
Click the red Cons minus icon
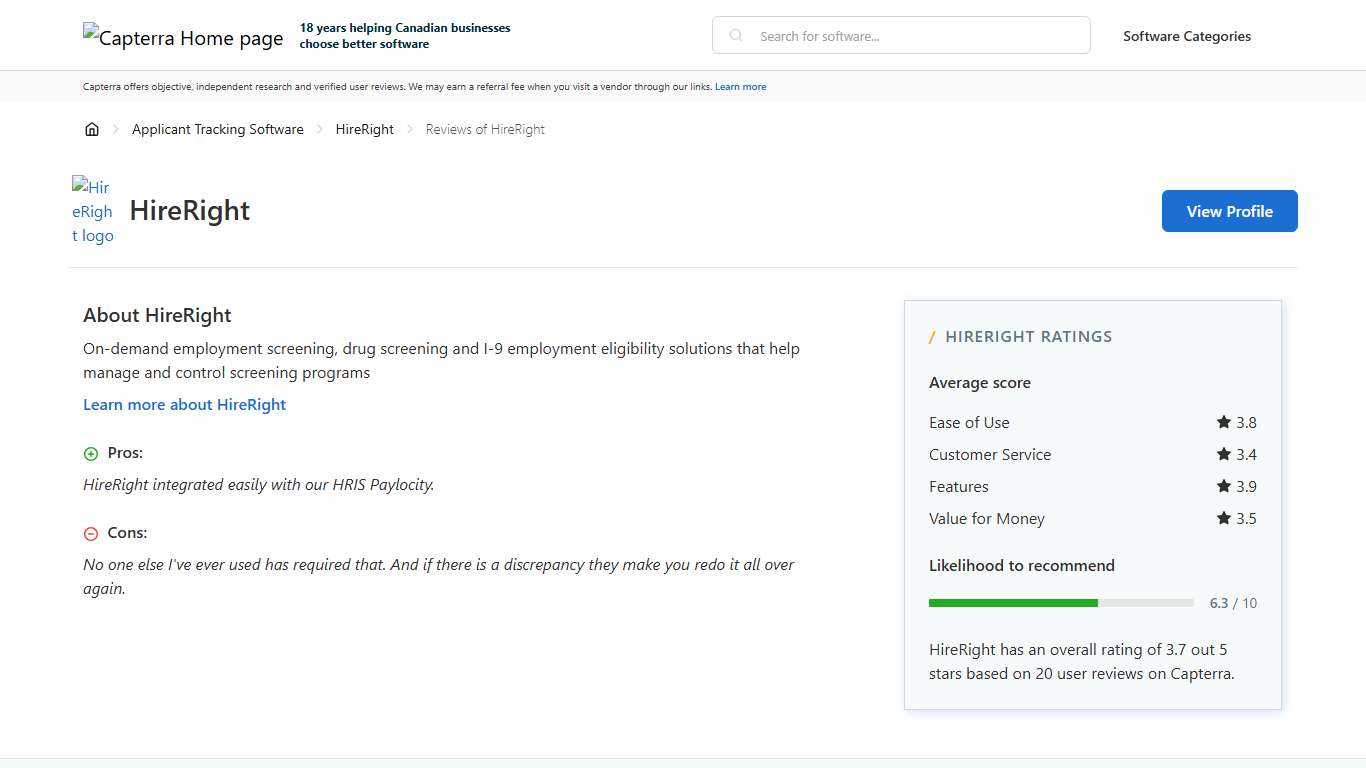(x=91, y=534)
